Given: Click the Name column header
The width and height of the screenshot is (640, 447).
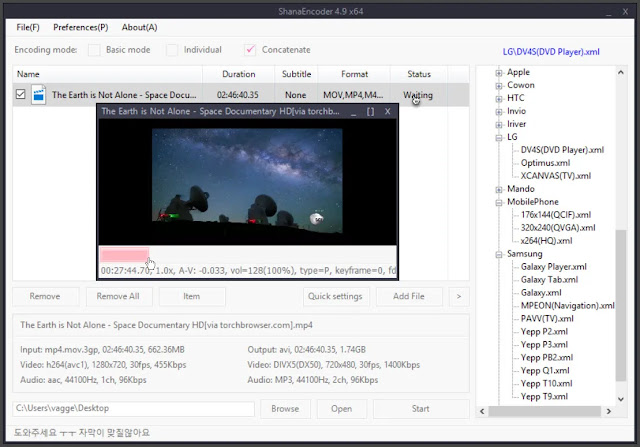Looking at the screenshot, I should [107, 74].
